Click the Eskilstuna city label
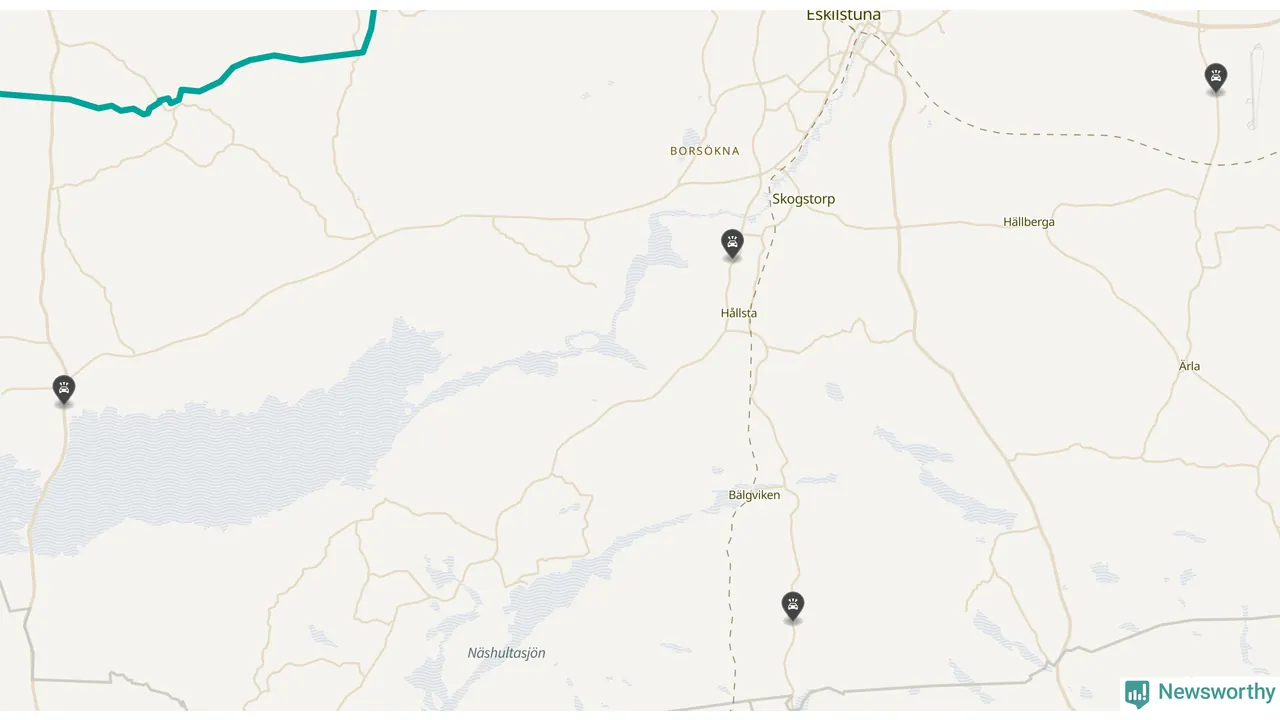This screenshot has height=720, width=1280. click(843, 15)
